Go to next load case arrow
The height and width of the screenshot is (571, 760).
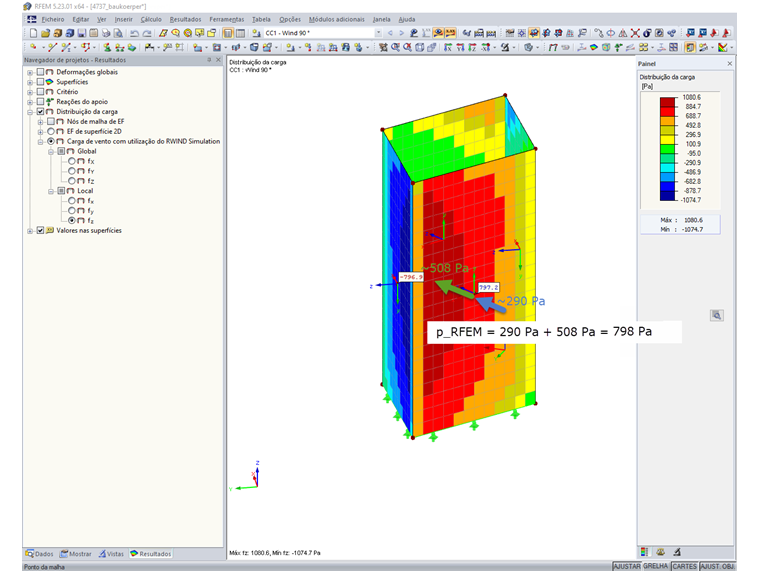point(401,33)
